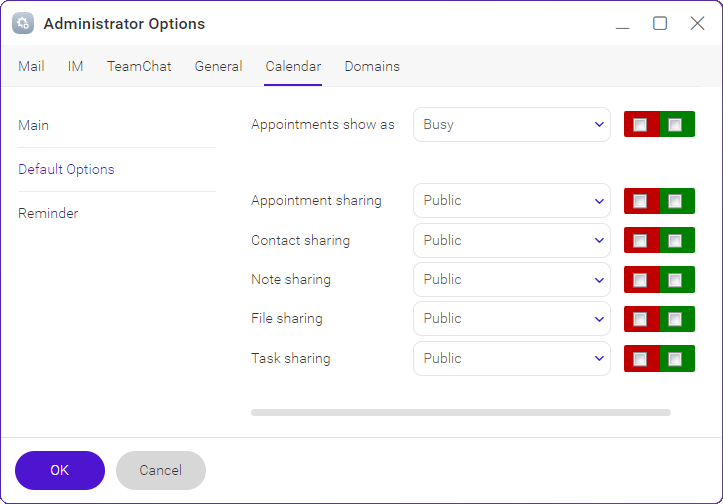
Task: Expand the Appointment sharing dropdown
Action: pyautogui.click(x=512, y=201)
